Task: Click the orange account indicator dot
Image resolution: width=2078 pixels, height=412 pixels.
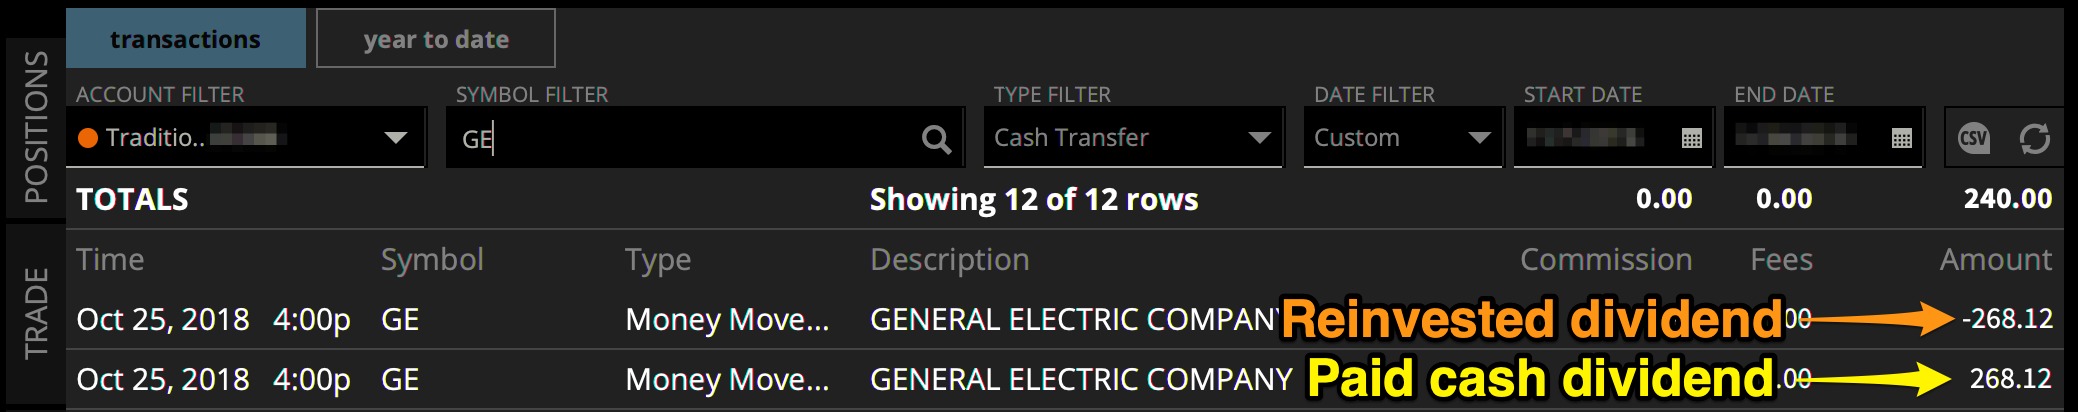Action: coord(88,138)
